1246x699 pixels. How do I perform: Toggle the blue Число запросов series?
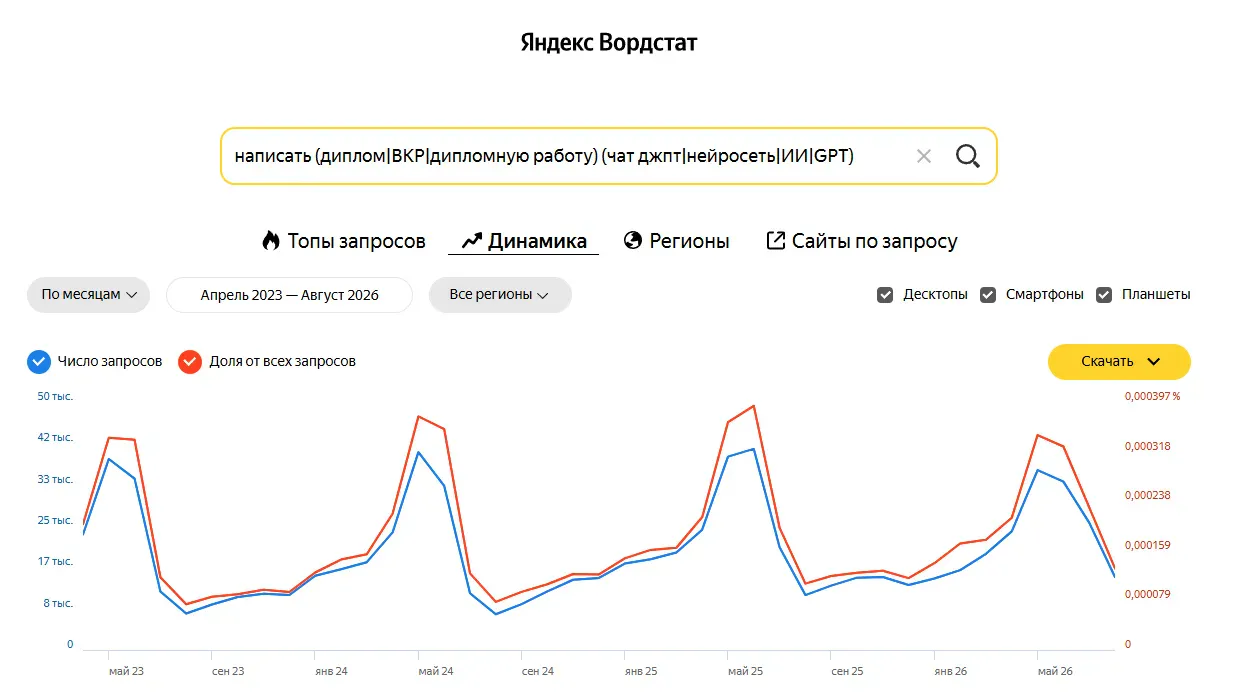click(x=39, y=361)
